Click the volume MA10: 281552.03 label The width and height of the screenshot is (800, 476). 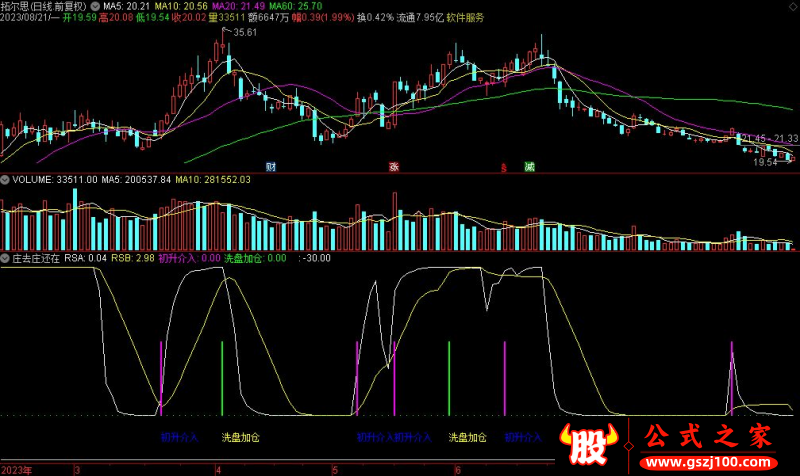pos(213,180)
